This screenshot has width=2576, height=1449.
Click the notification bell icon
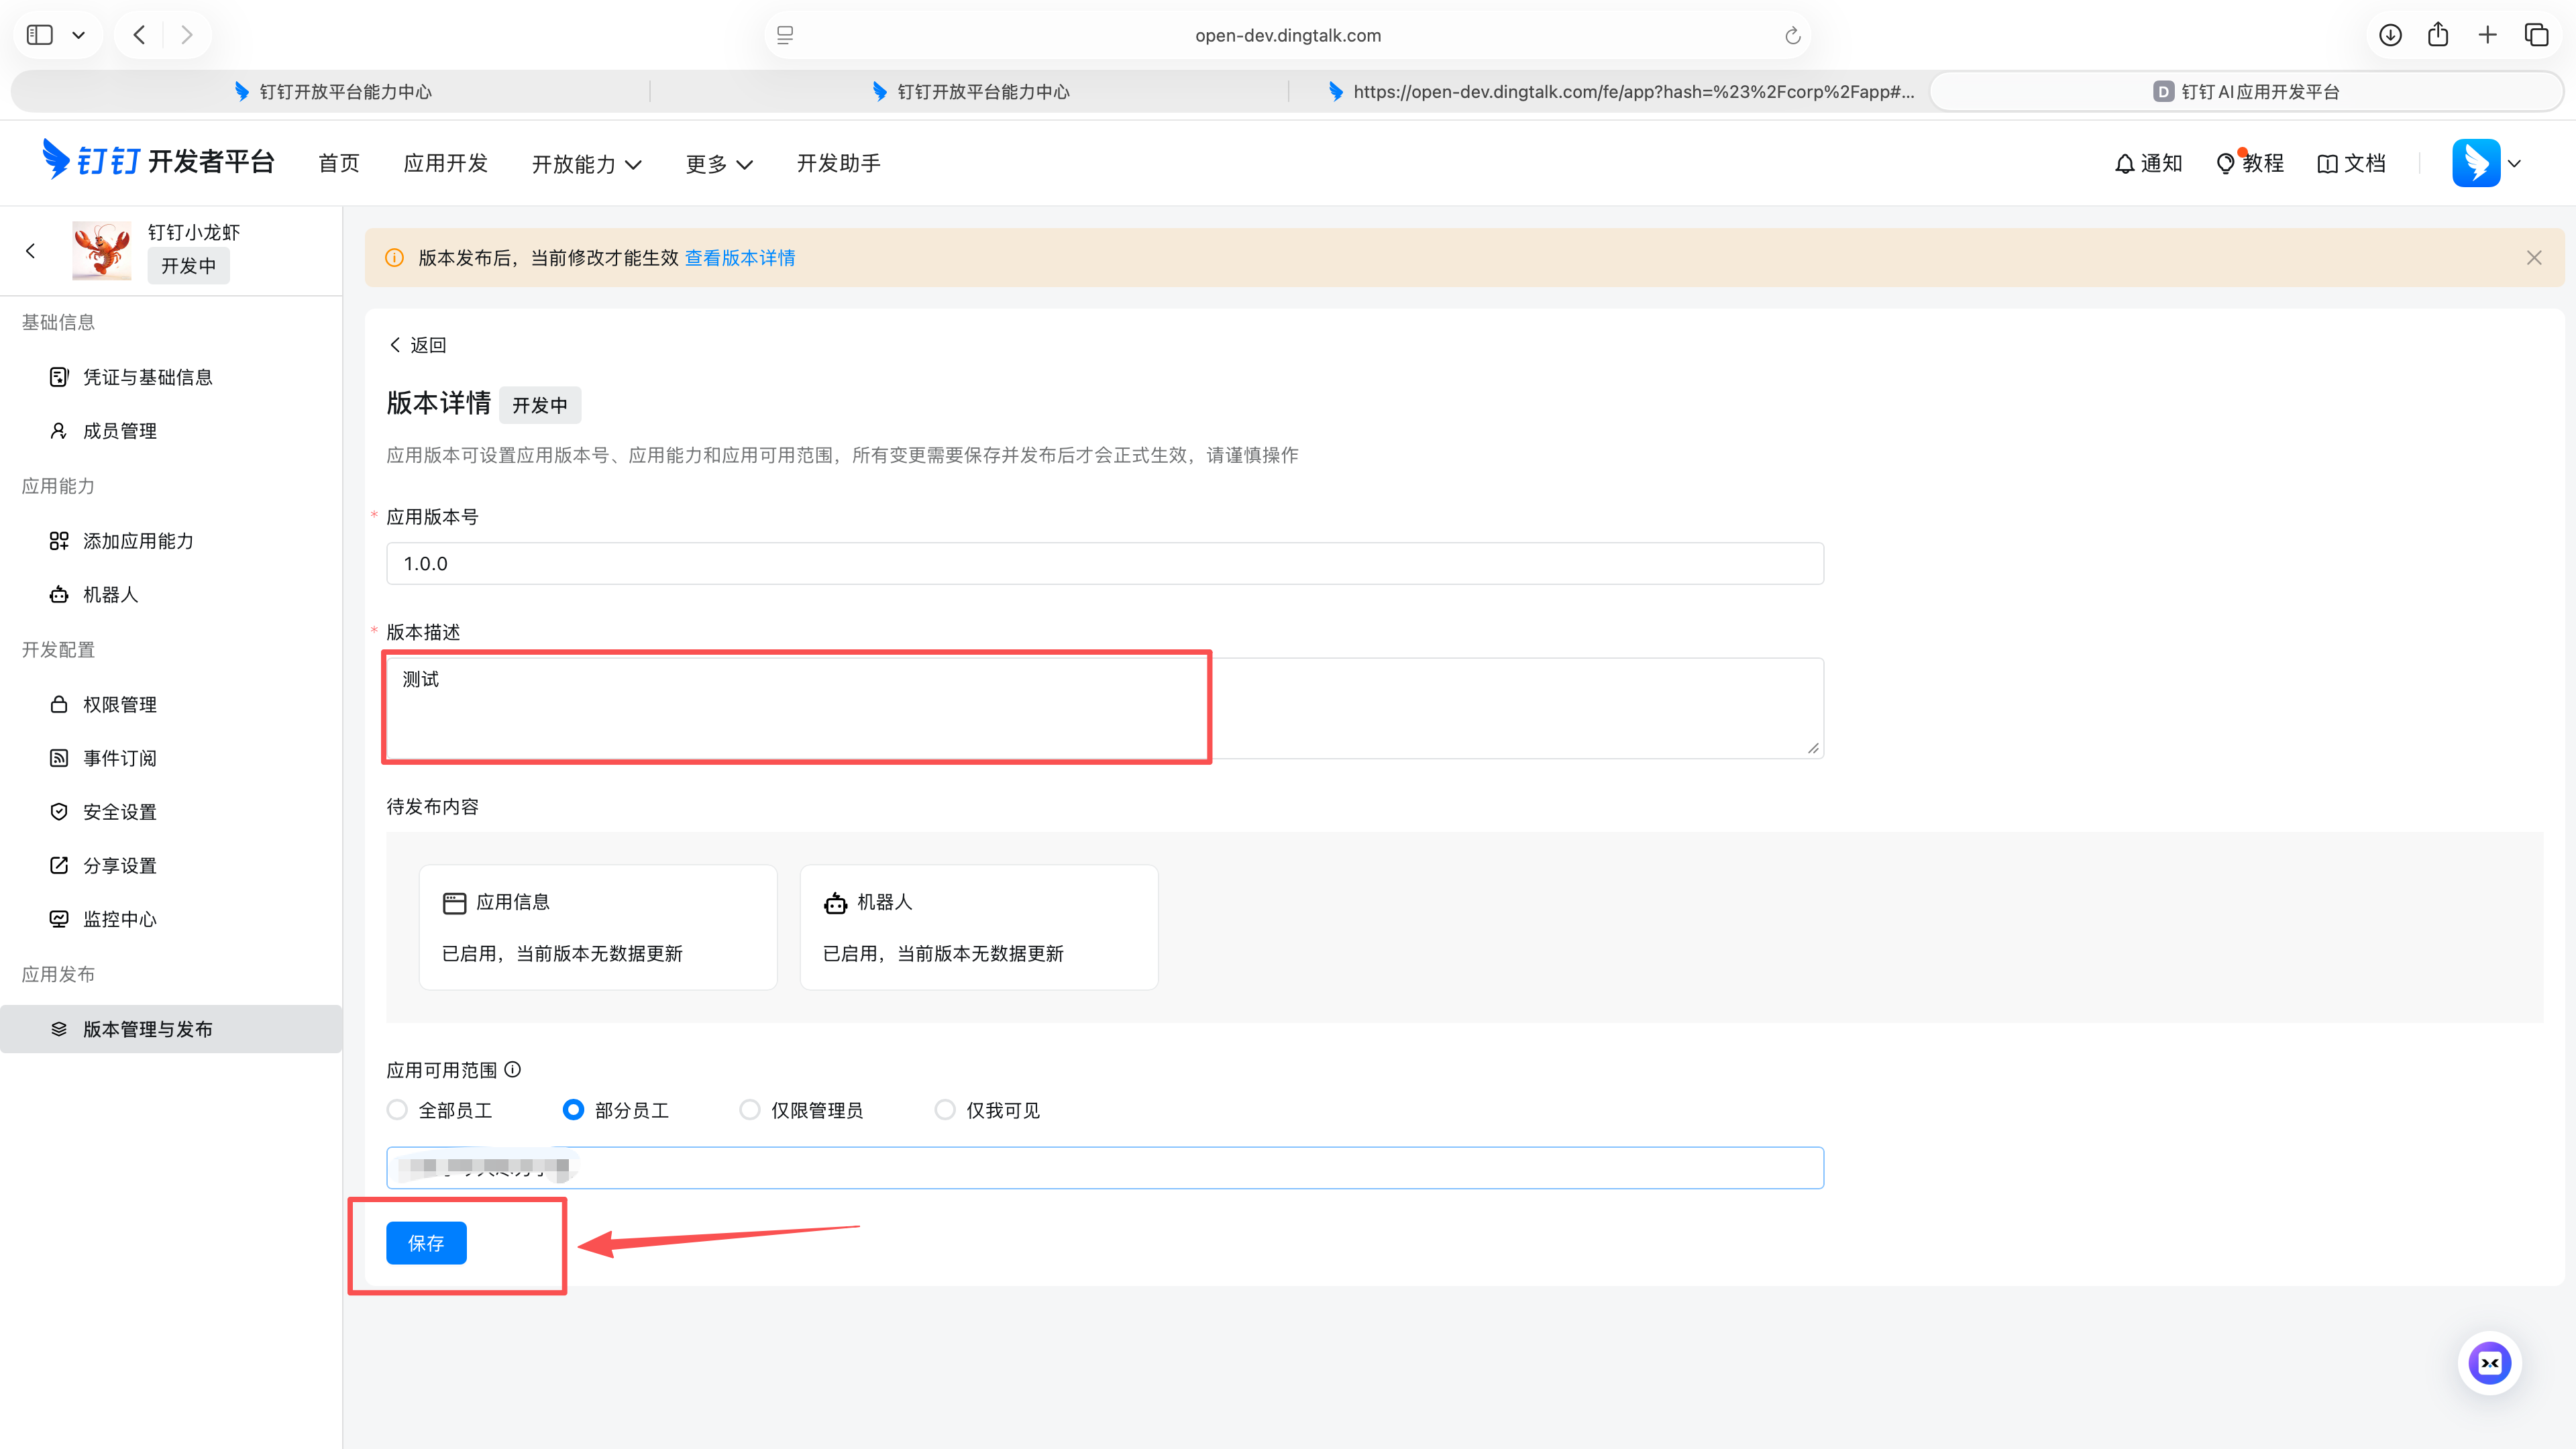[2124, 164]
